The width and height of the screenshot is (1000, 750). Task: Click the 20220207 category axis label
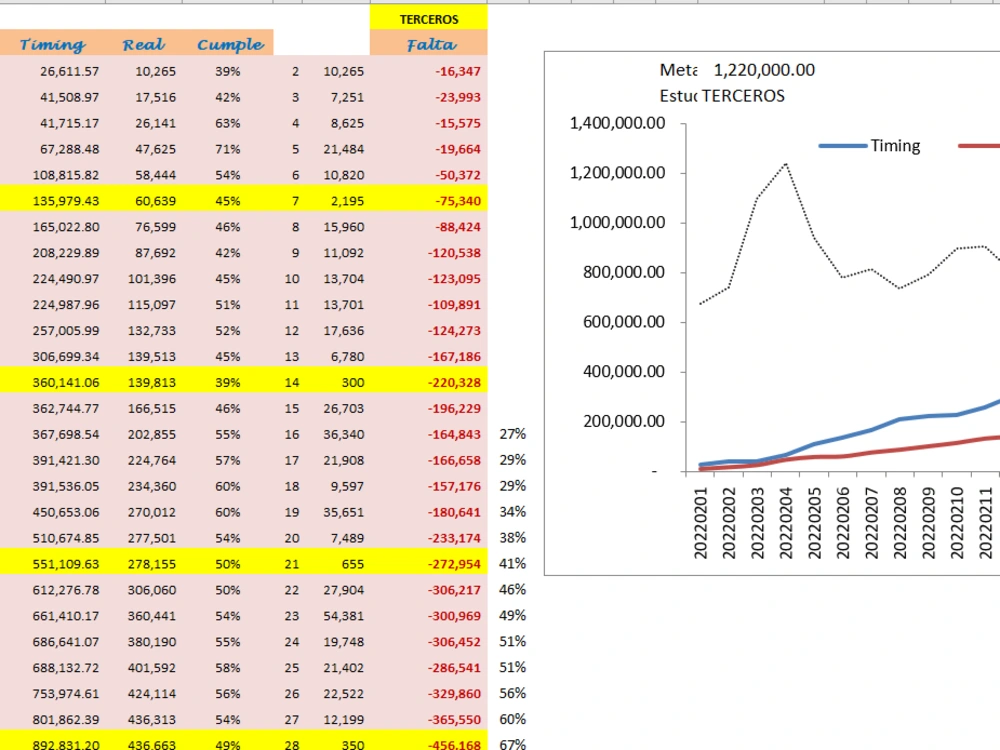[x=871, y=524]
